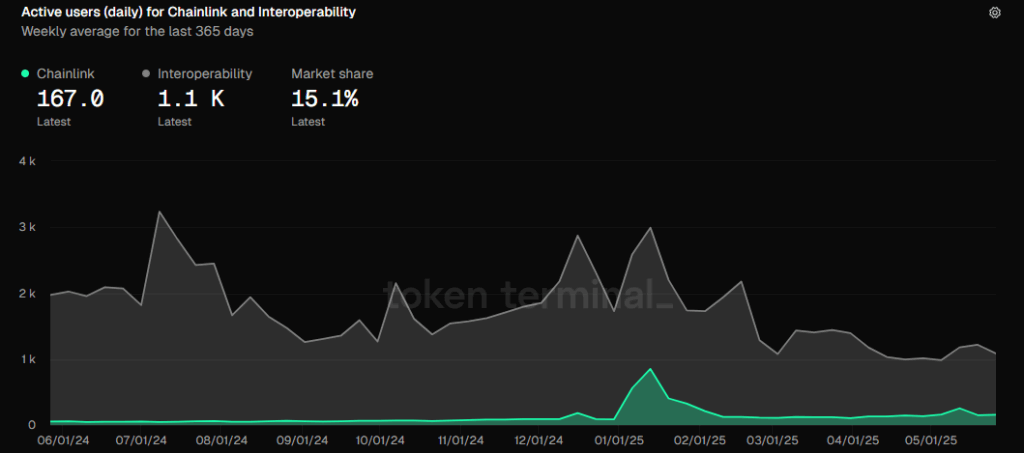Toggle the green Chainlink legend dot
1024x453 pixels.
tap(25, 74)
